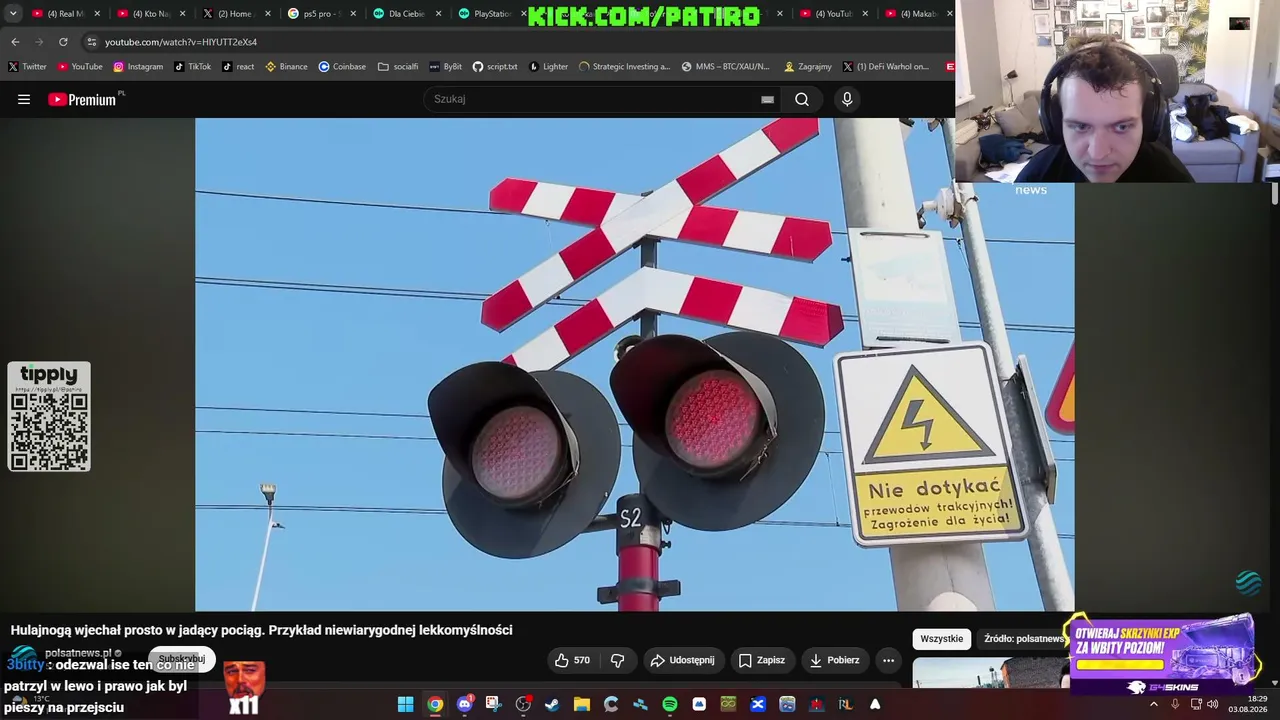Dislike the video
The image size is (1280, 720).
tap(618, 660)
